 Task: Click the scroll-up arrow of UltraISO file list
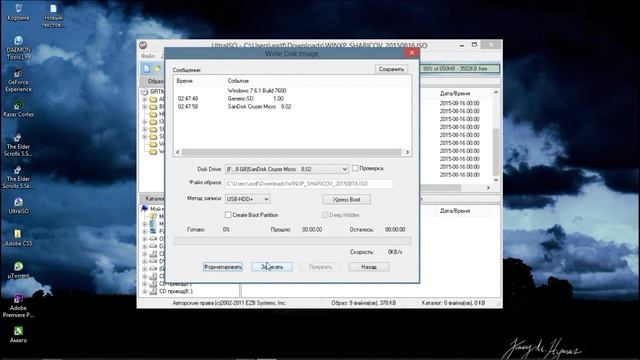coord(496,92)
